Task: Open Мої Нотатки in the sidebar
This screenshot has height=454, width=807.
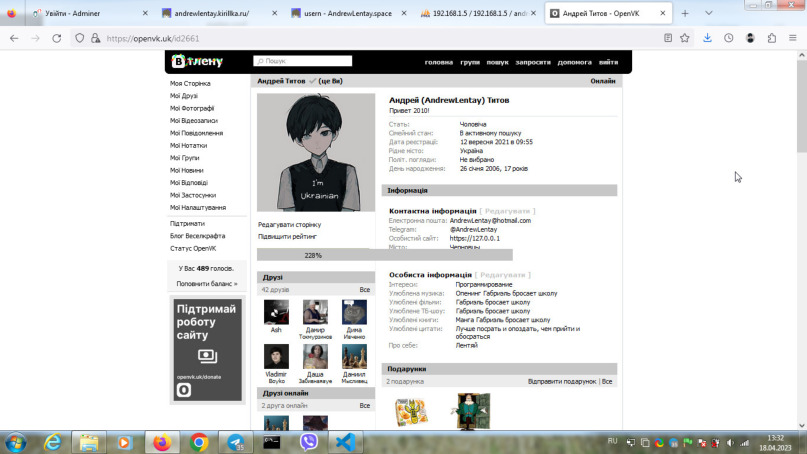Action: click(188, 146)
